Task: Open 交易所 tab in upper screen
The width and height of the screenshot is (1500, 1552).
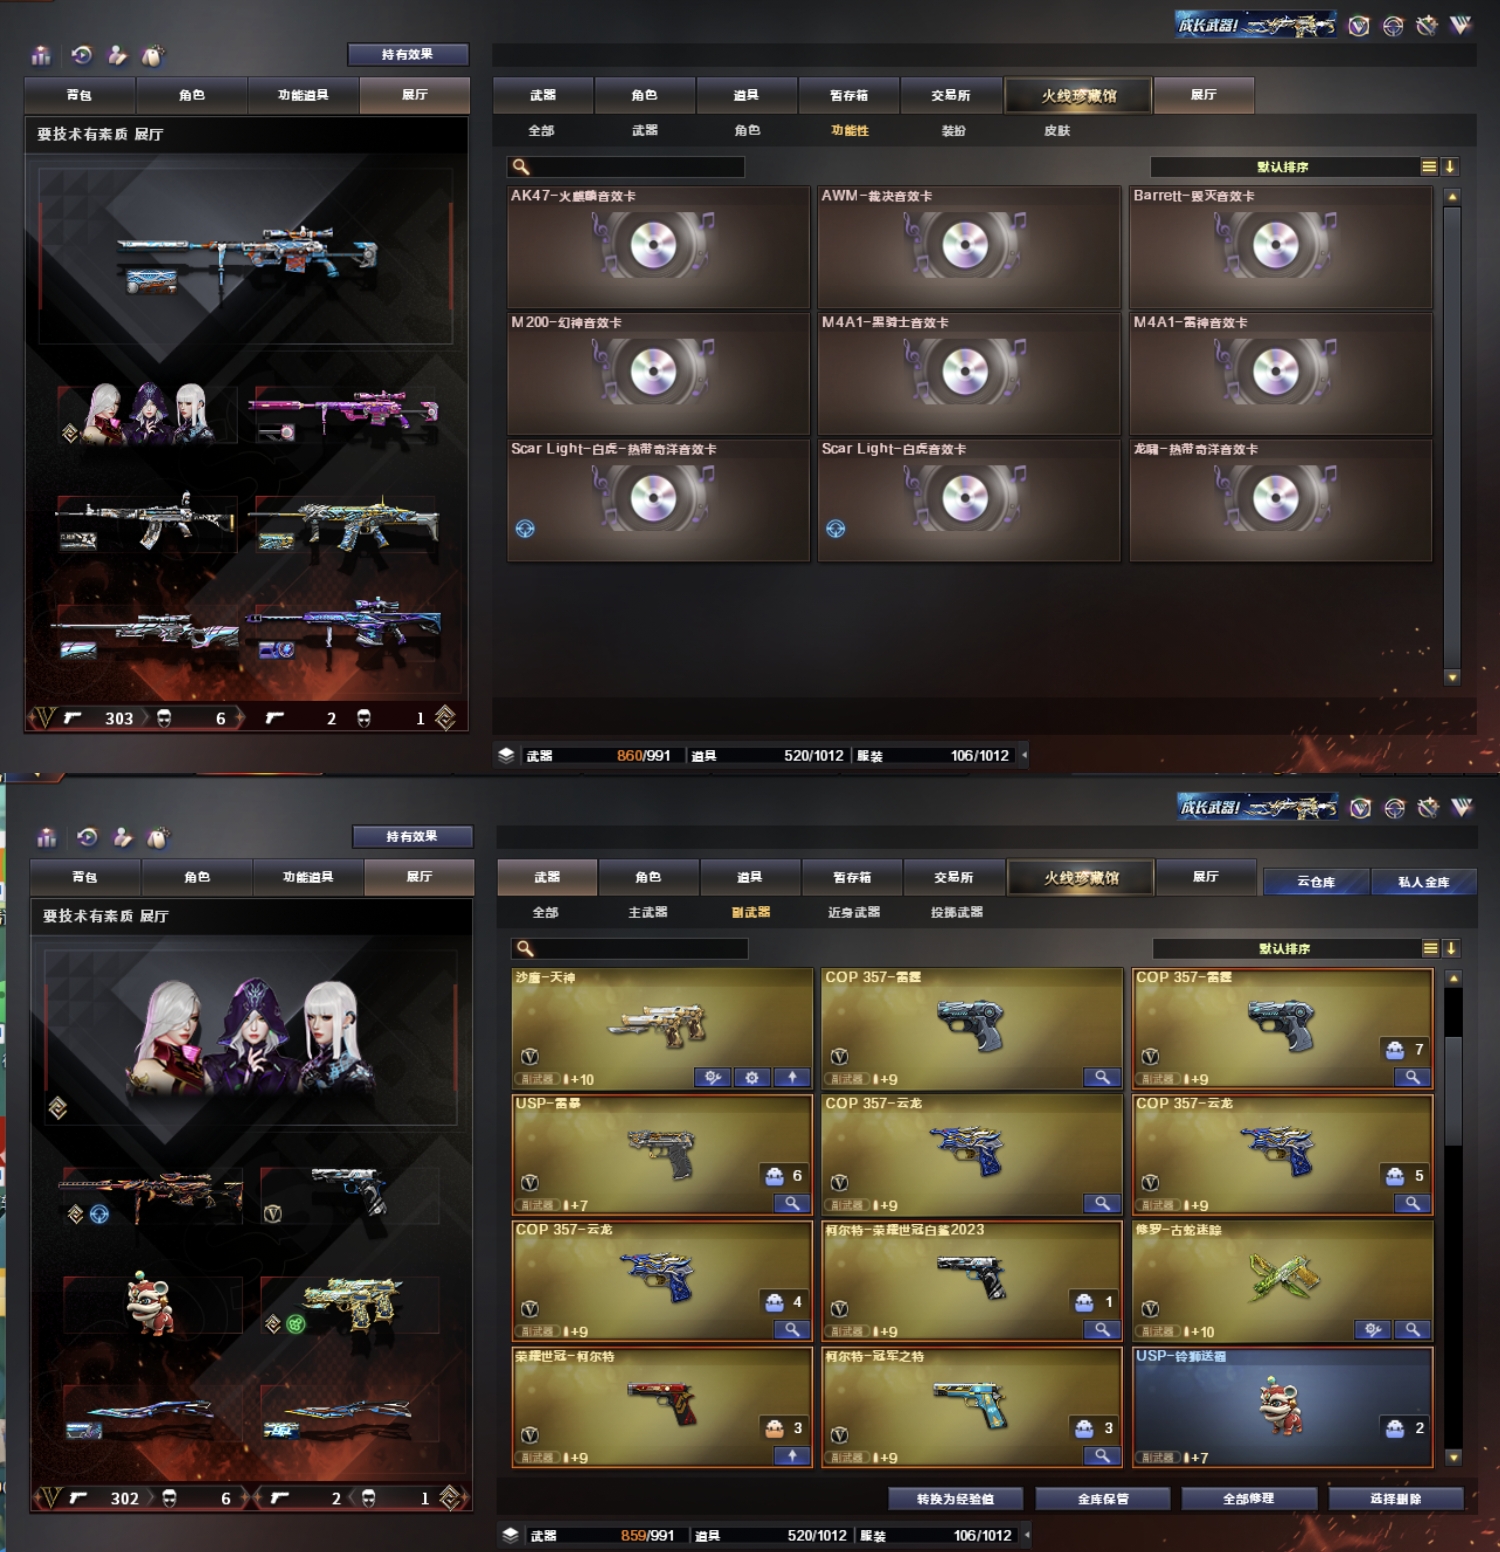Action: pyautogui.click(x=951, y=95)
